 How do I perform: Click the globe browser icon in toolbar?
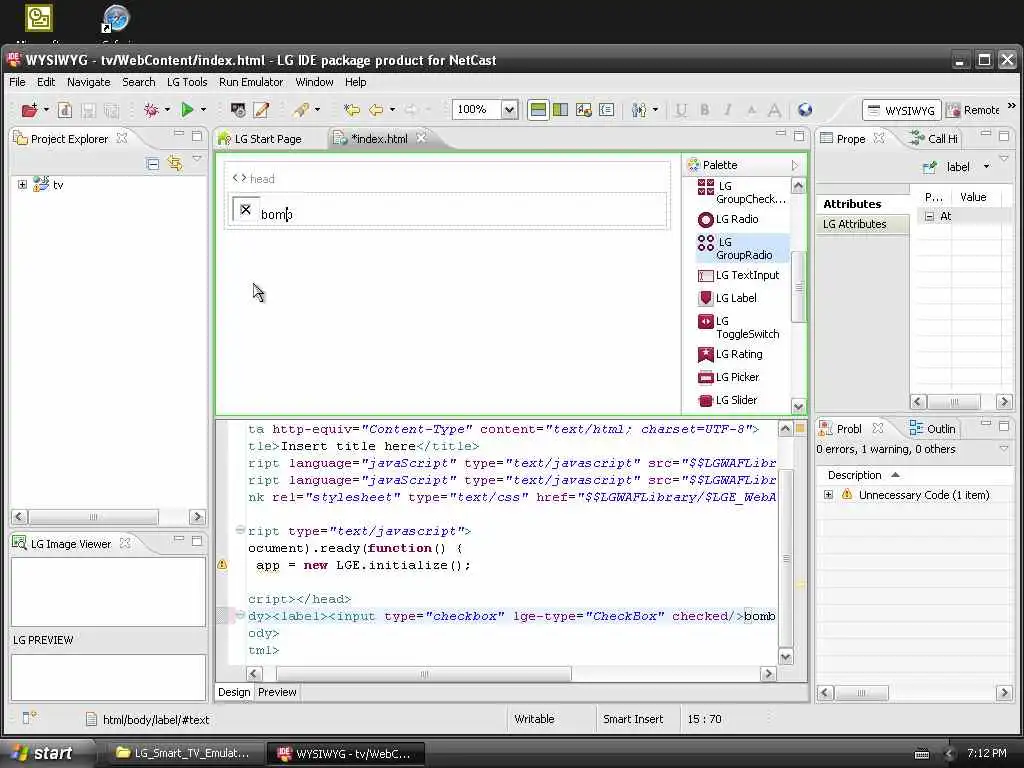[805, 110]
